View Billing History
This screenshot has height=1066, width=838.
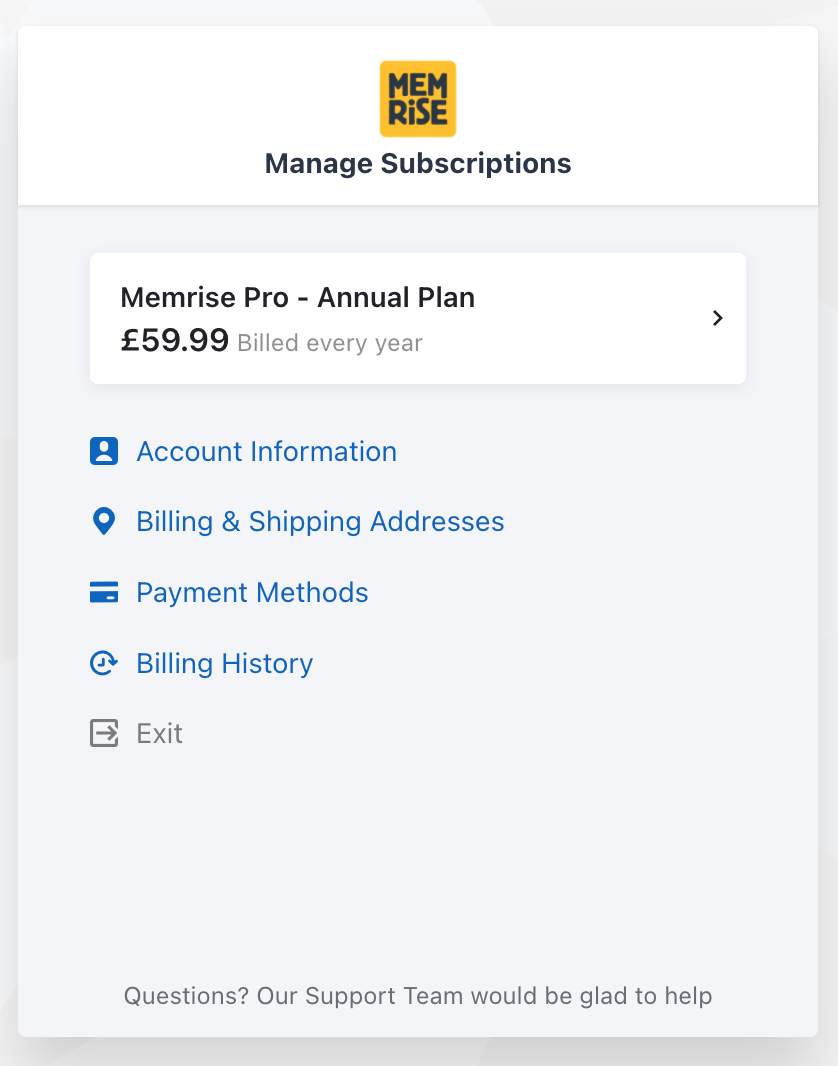(225, 664)
